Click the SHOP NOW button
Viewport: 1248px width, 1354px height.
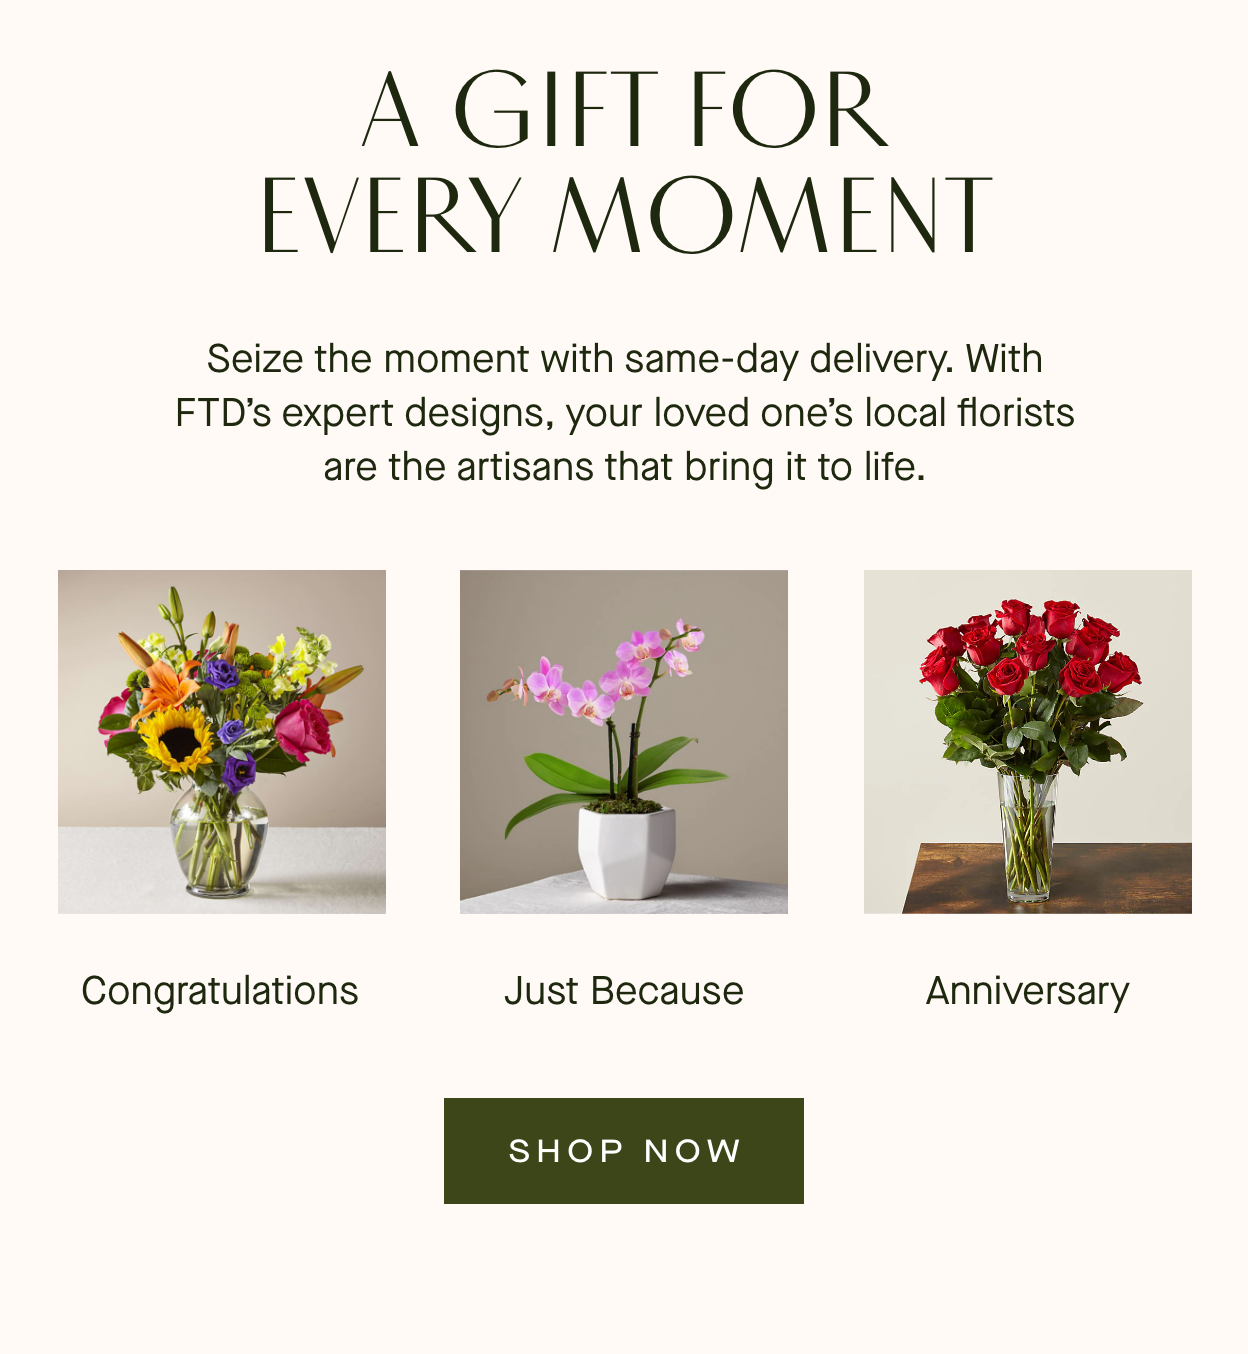tap(623, 1151)
